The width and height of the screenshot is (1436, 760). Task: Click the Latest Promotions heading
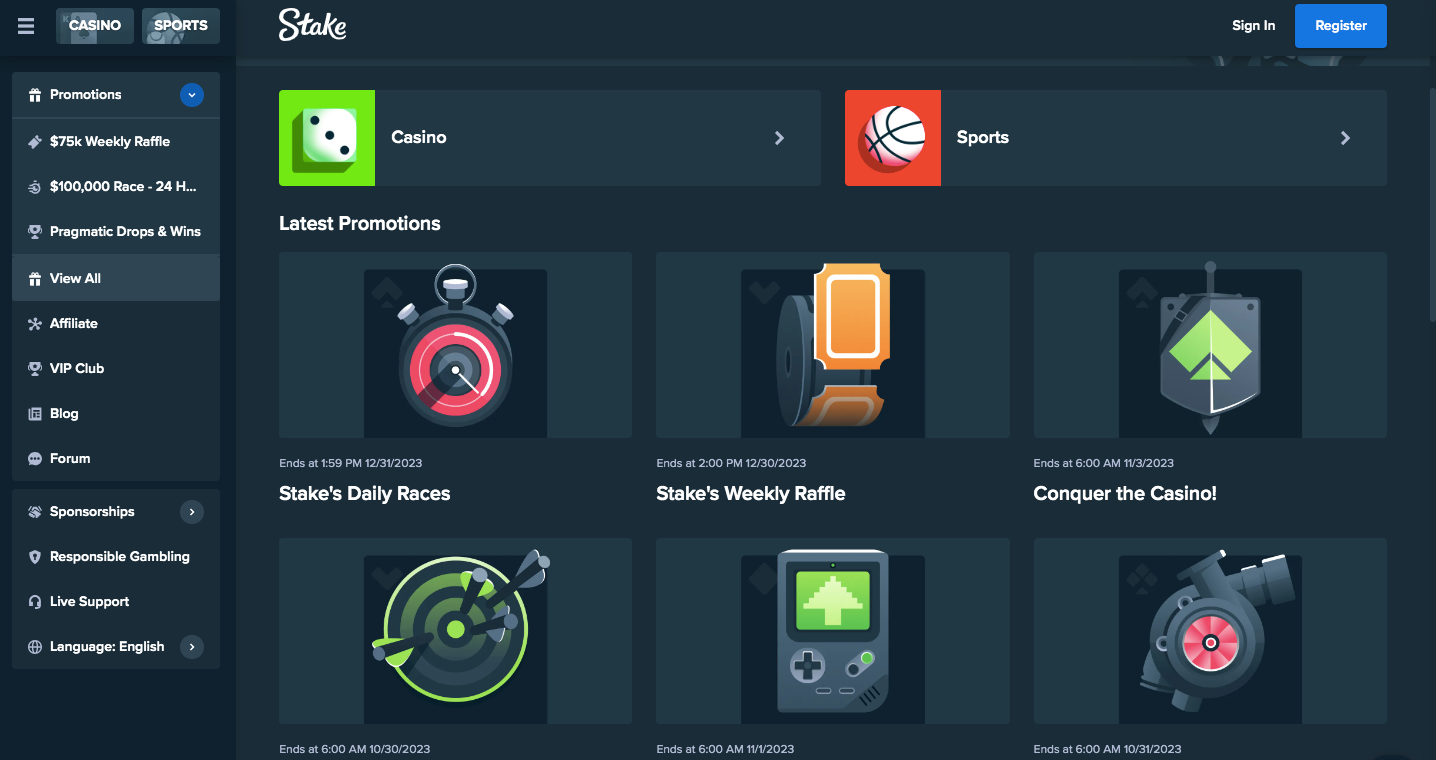(360, 224)
